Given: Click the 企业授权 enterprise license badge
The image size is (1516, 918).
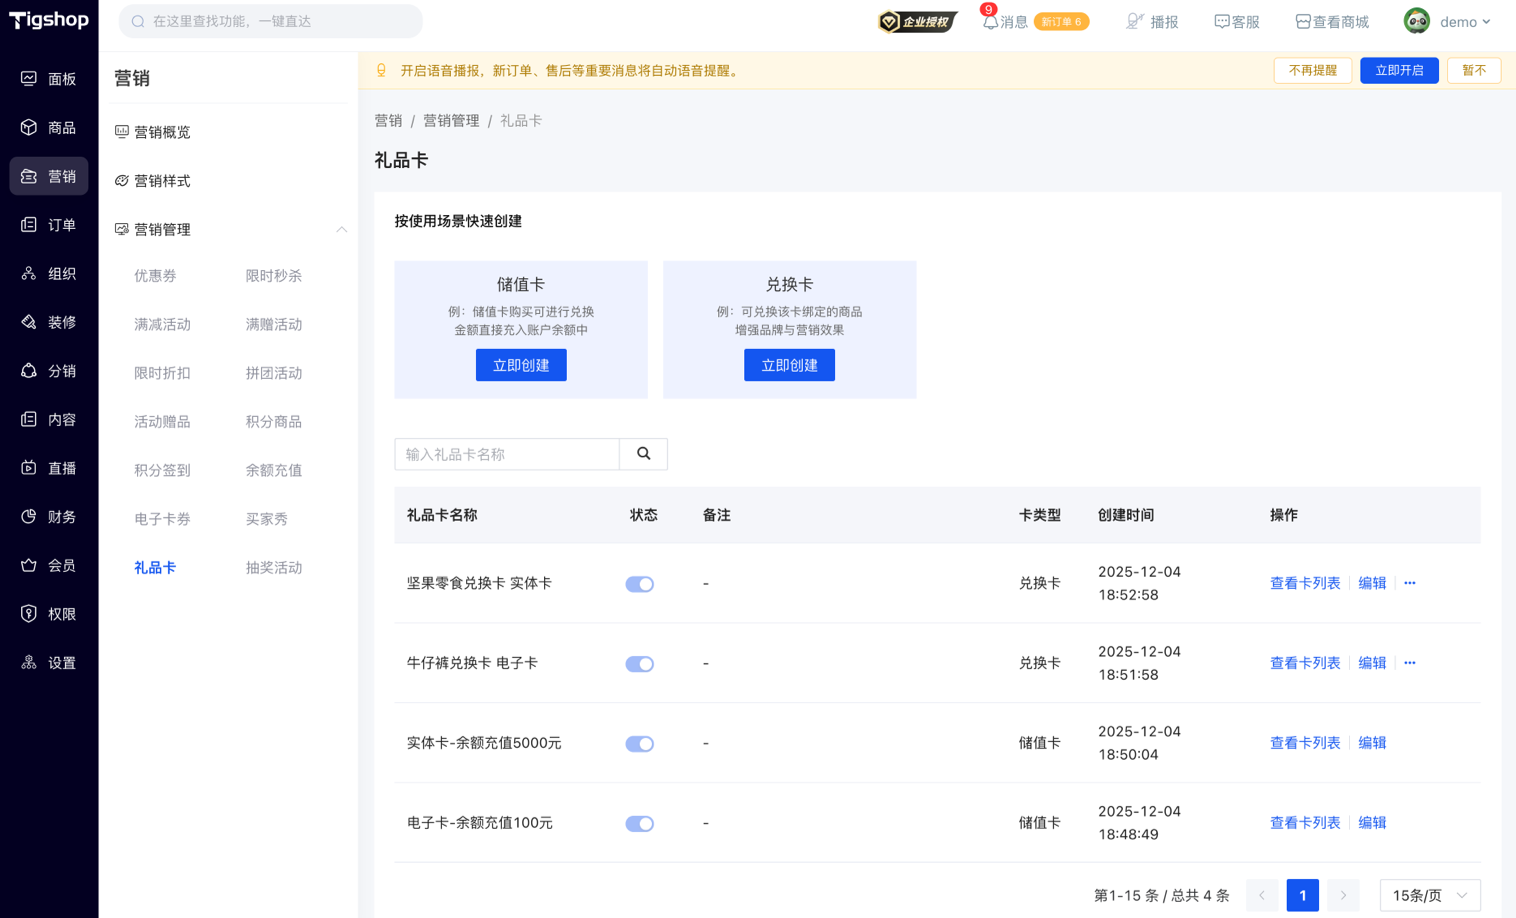Looking at the screenshot, I should 917,21.
